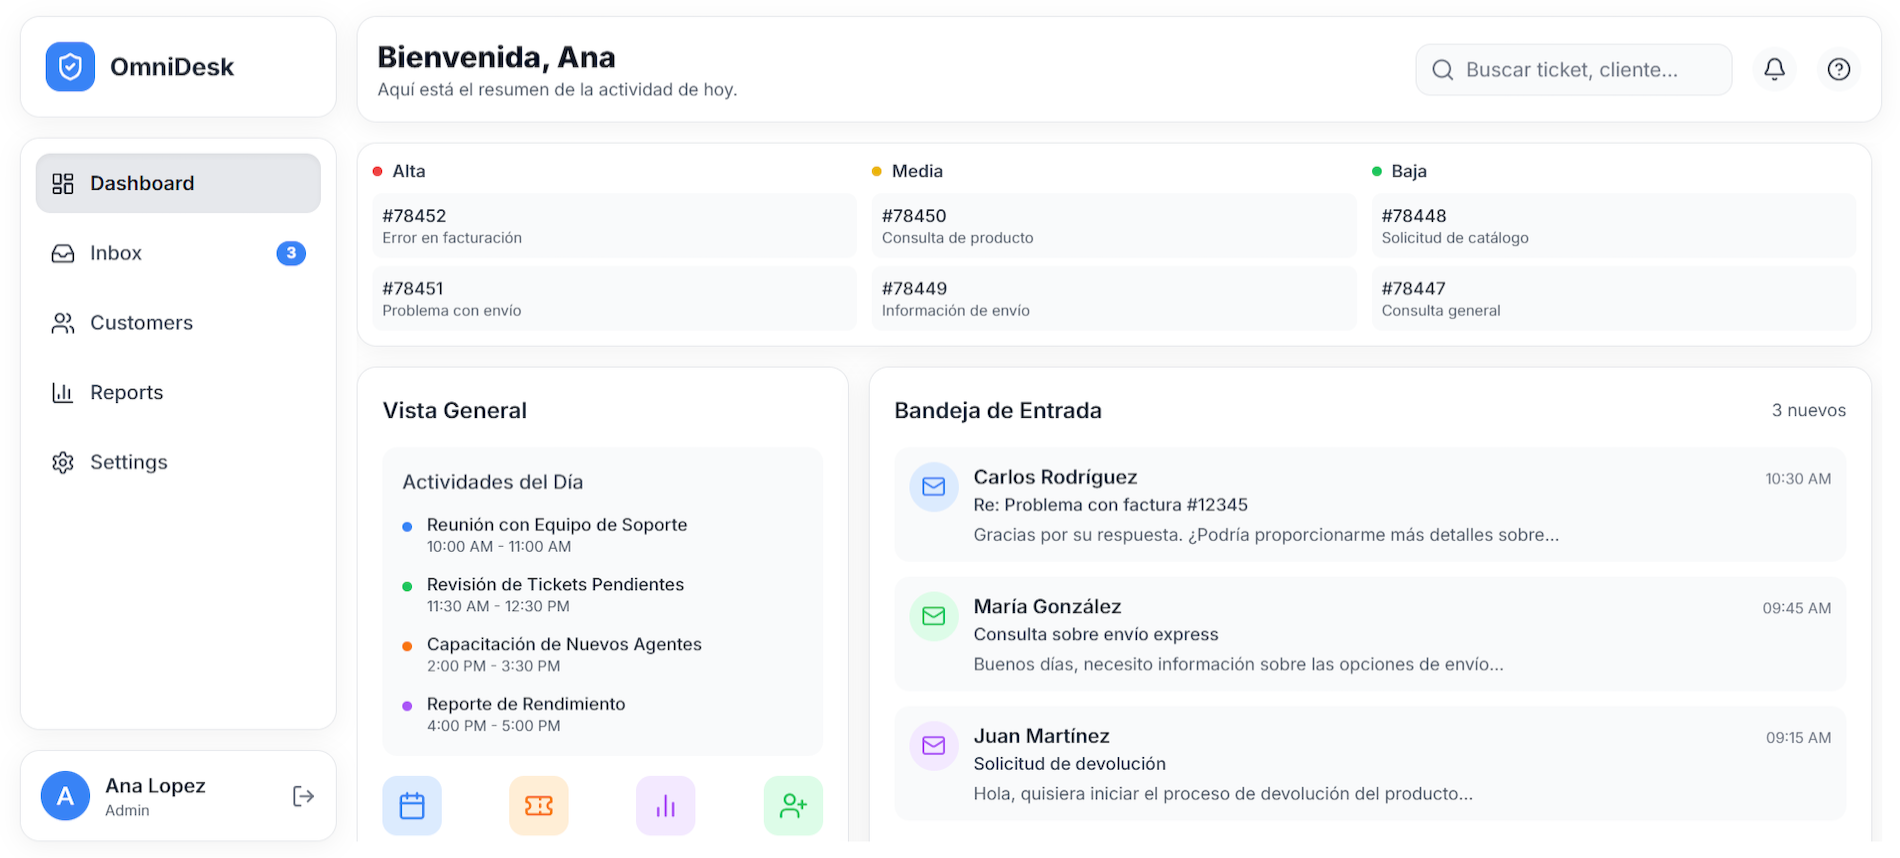Click the green add user quick action

point(793,805)
